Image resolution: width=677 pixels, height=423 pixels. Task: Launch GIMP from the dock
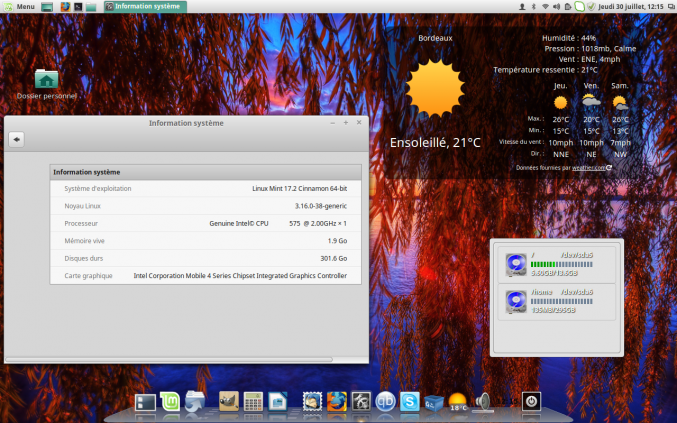tap(229, 402)
